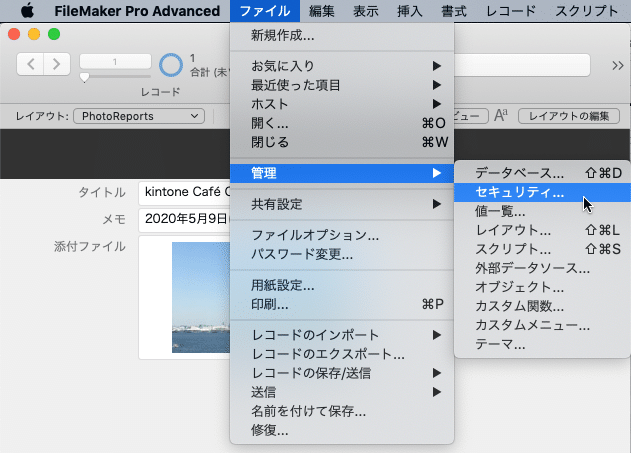The width and height of the screenshot is (631, 453).
Task: Click the メモ field with 2020年5月9日
Action: (185, 220)
